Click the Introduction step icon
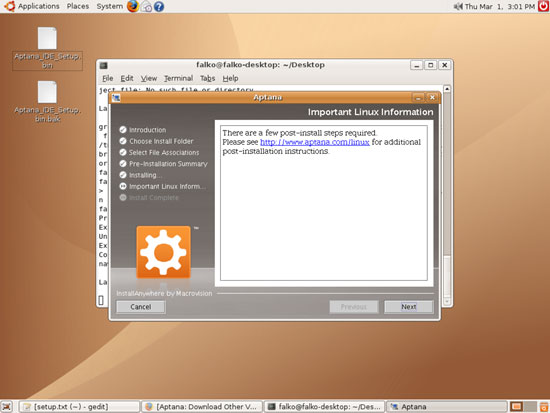Screen dimensions: 550x413 click(123, 130)
